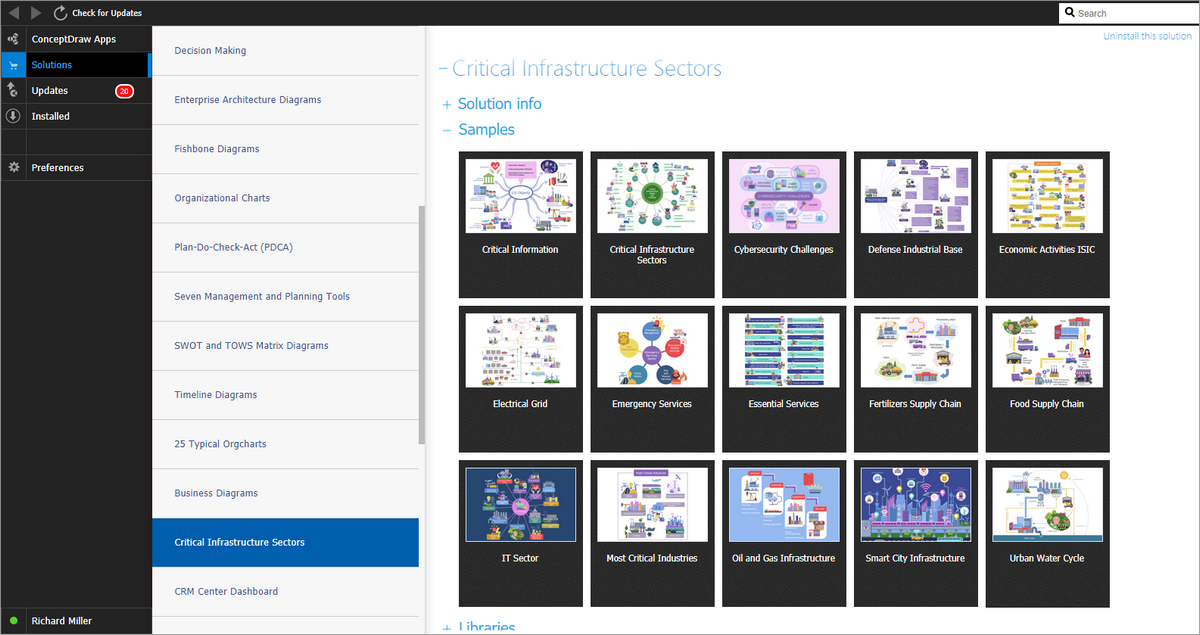Open Preferences from the sidebar
The image size is (1200, 635).
75,167
